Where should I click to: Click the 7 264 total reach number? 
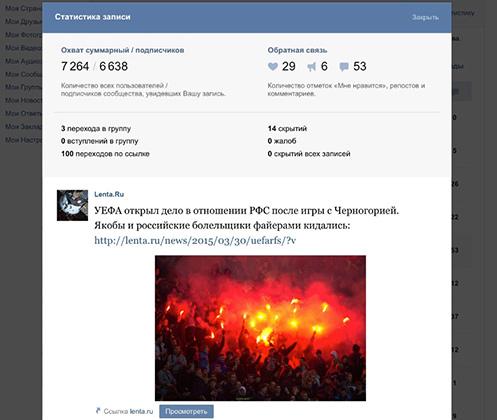(75, 66)
